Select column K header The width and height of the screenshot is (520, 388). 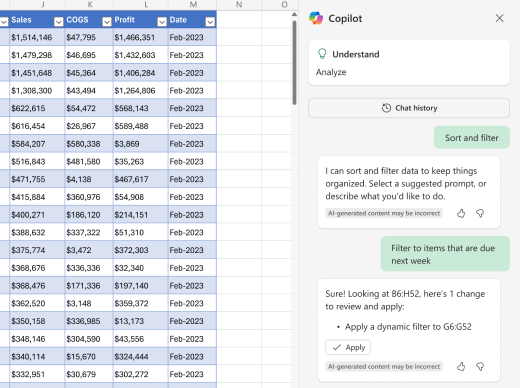pyautogui.click(x=89, y=4)
